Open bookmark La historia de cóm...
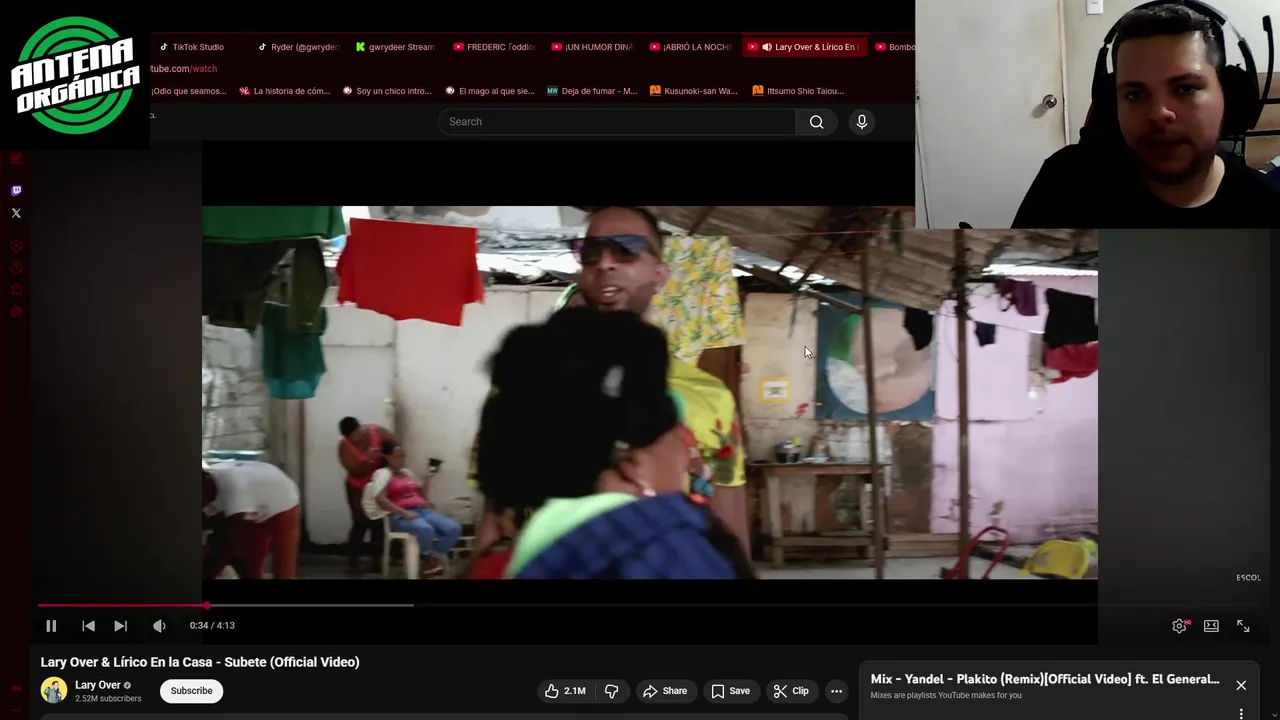1280x720 pixels. point(284,91)
